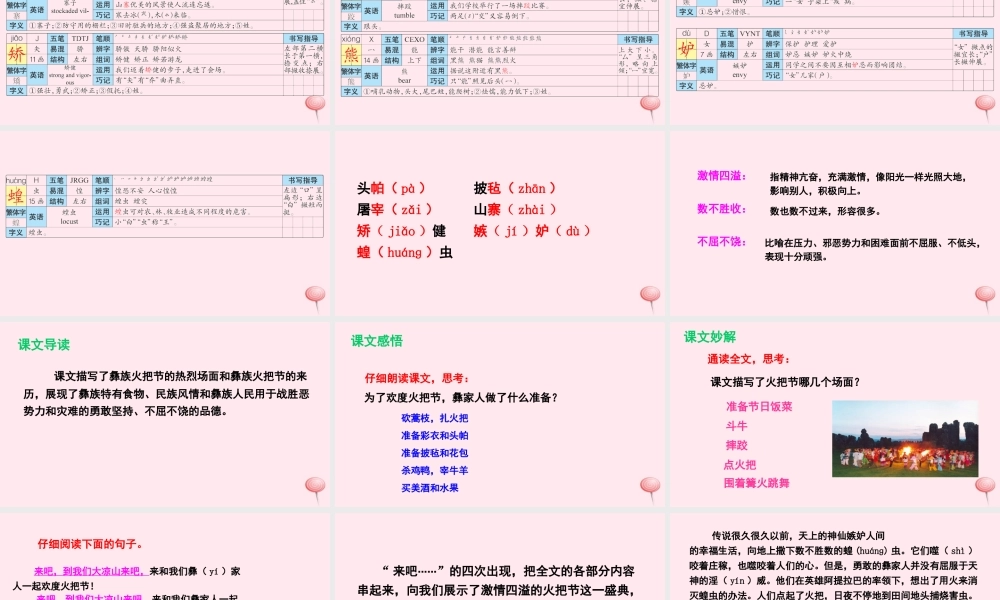Click the 书写指导 header on the 熊 card
The height and width of the screenshot is (600, 1000).
pos(638,40)
